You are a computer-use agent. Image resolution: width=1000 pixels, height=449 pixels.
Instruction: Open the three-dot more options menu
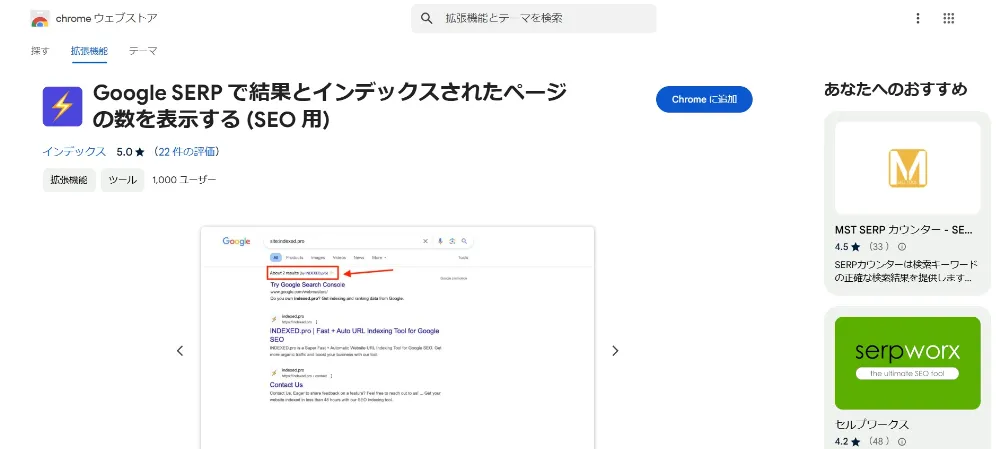(918, 18)
